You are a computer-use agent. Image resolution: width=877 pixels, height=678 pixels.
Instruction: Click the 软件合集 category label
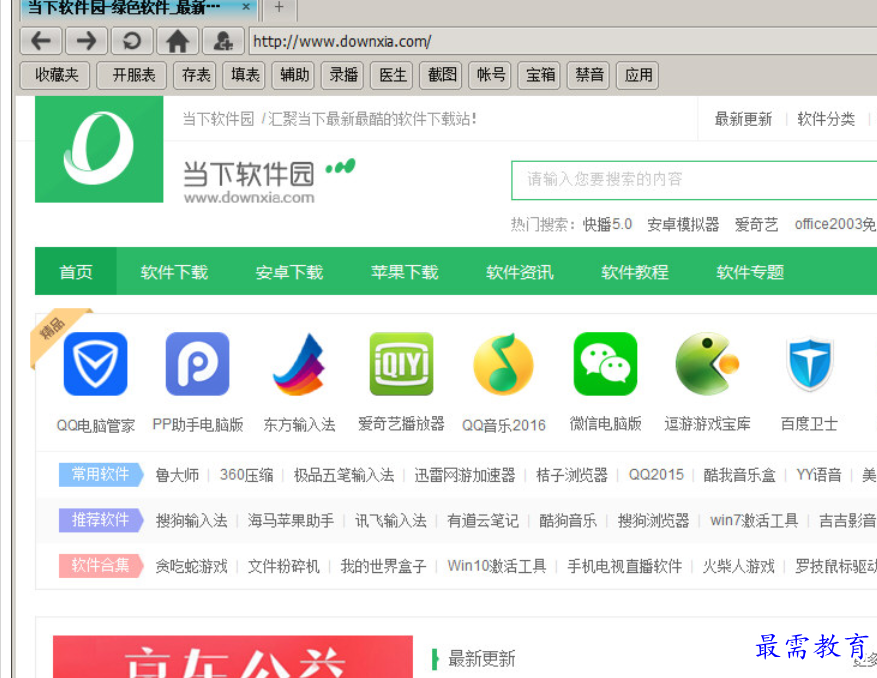pyautogui.click(x=101, y=566)
